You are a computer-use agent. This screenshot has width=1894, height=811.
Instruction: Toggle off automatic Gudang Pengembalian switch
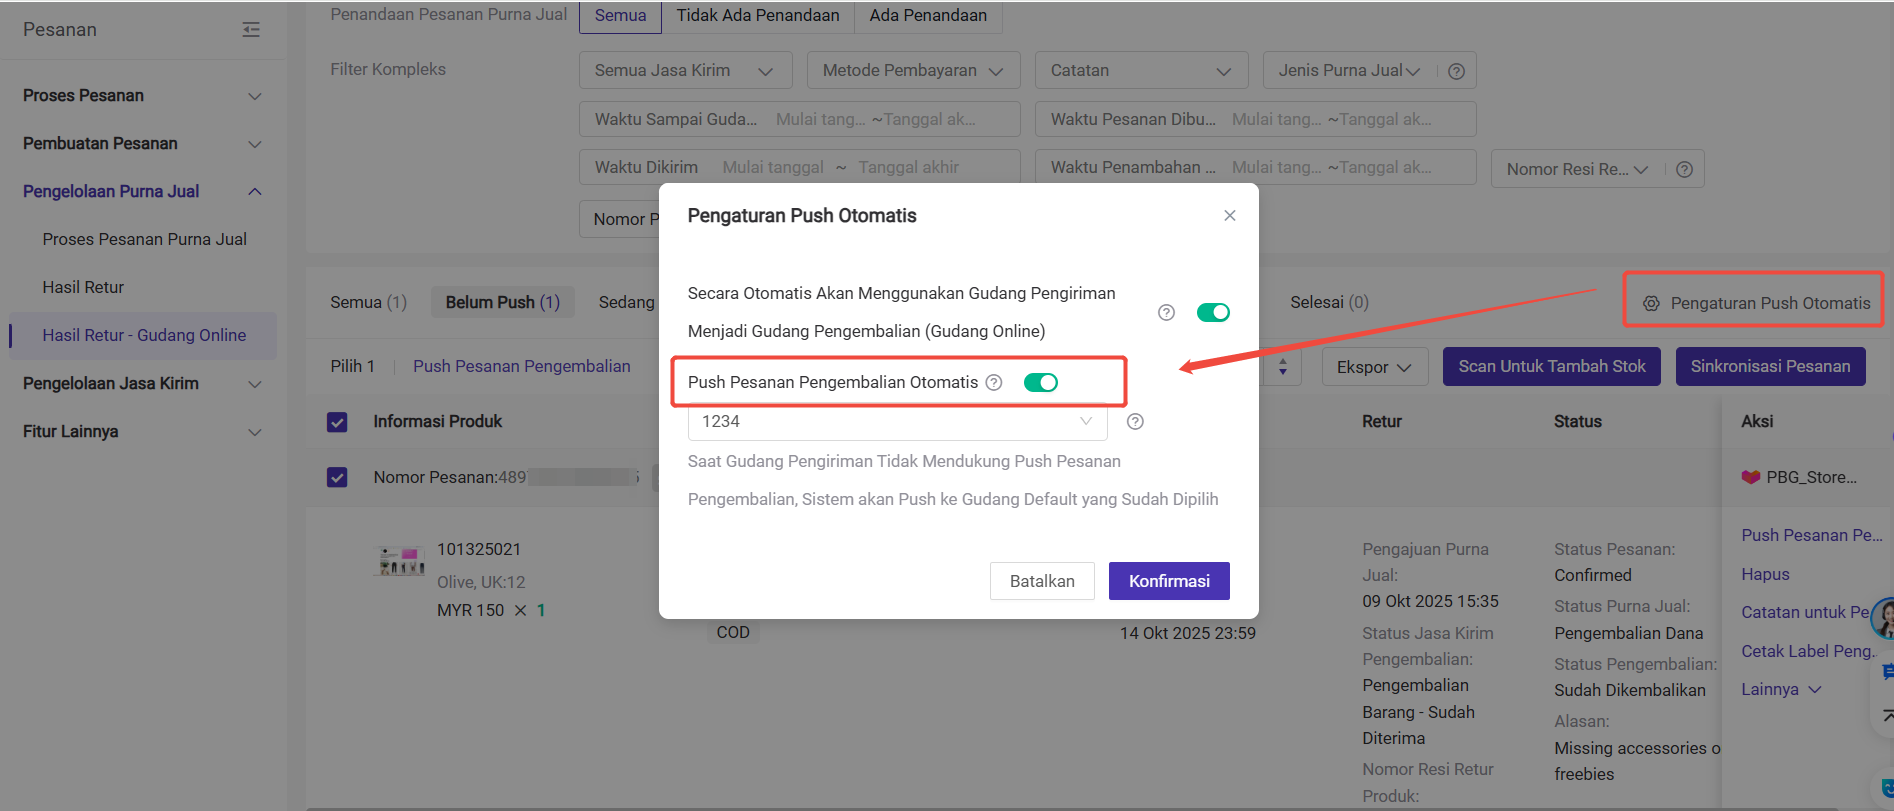pos(1213,312)
